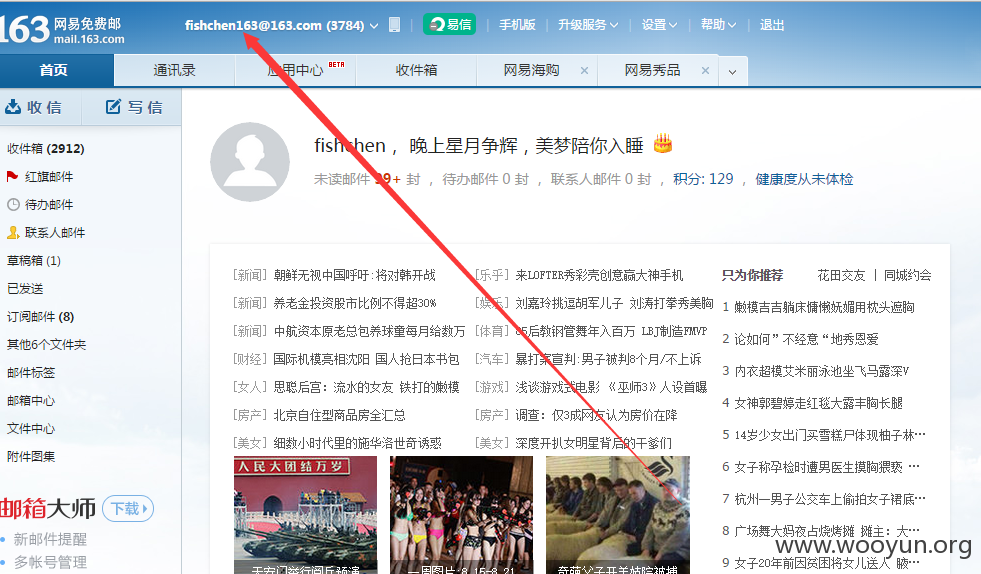Image resolution: width=981 pixels, height=574 pixels.
Task: Switch to the 通讯录 tab
Action: [175, 70]
